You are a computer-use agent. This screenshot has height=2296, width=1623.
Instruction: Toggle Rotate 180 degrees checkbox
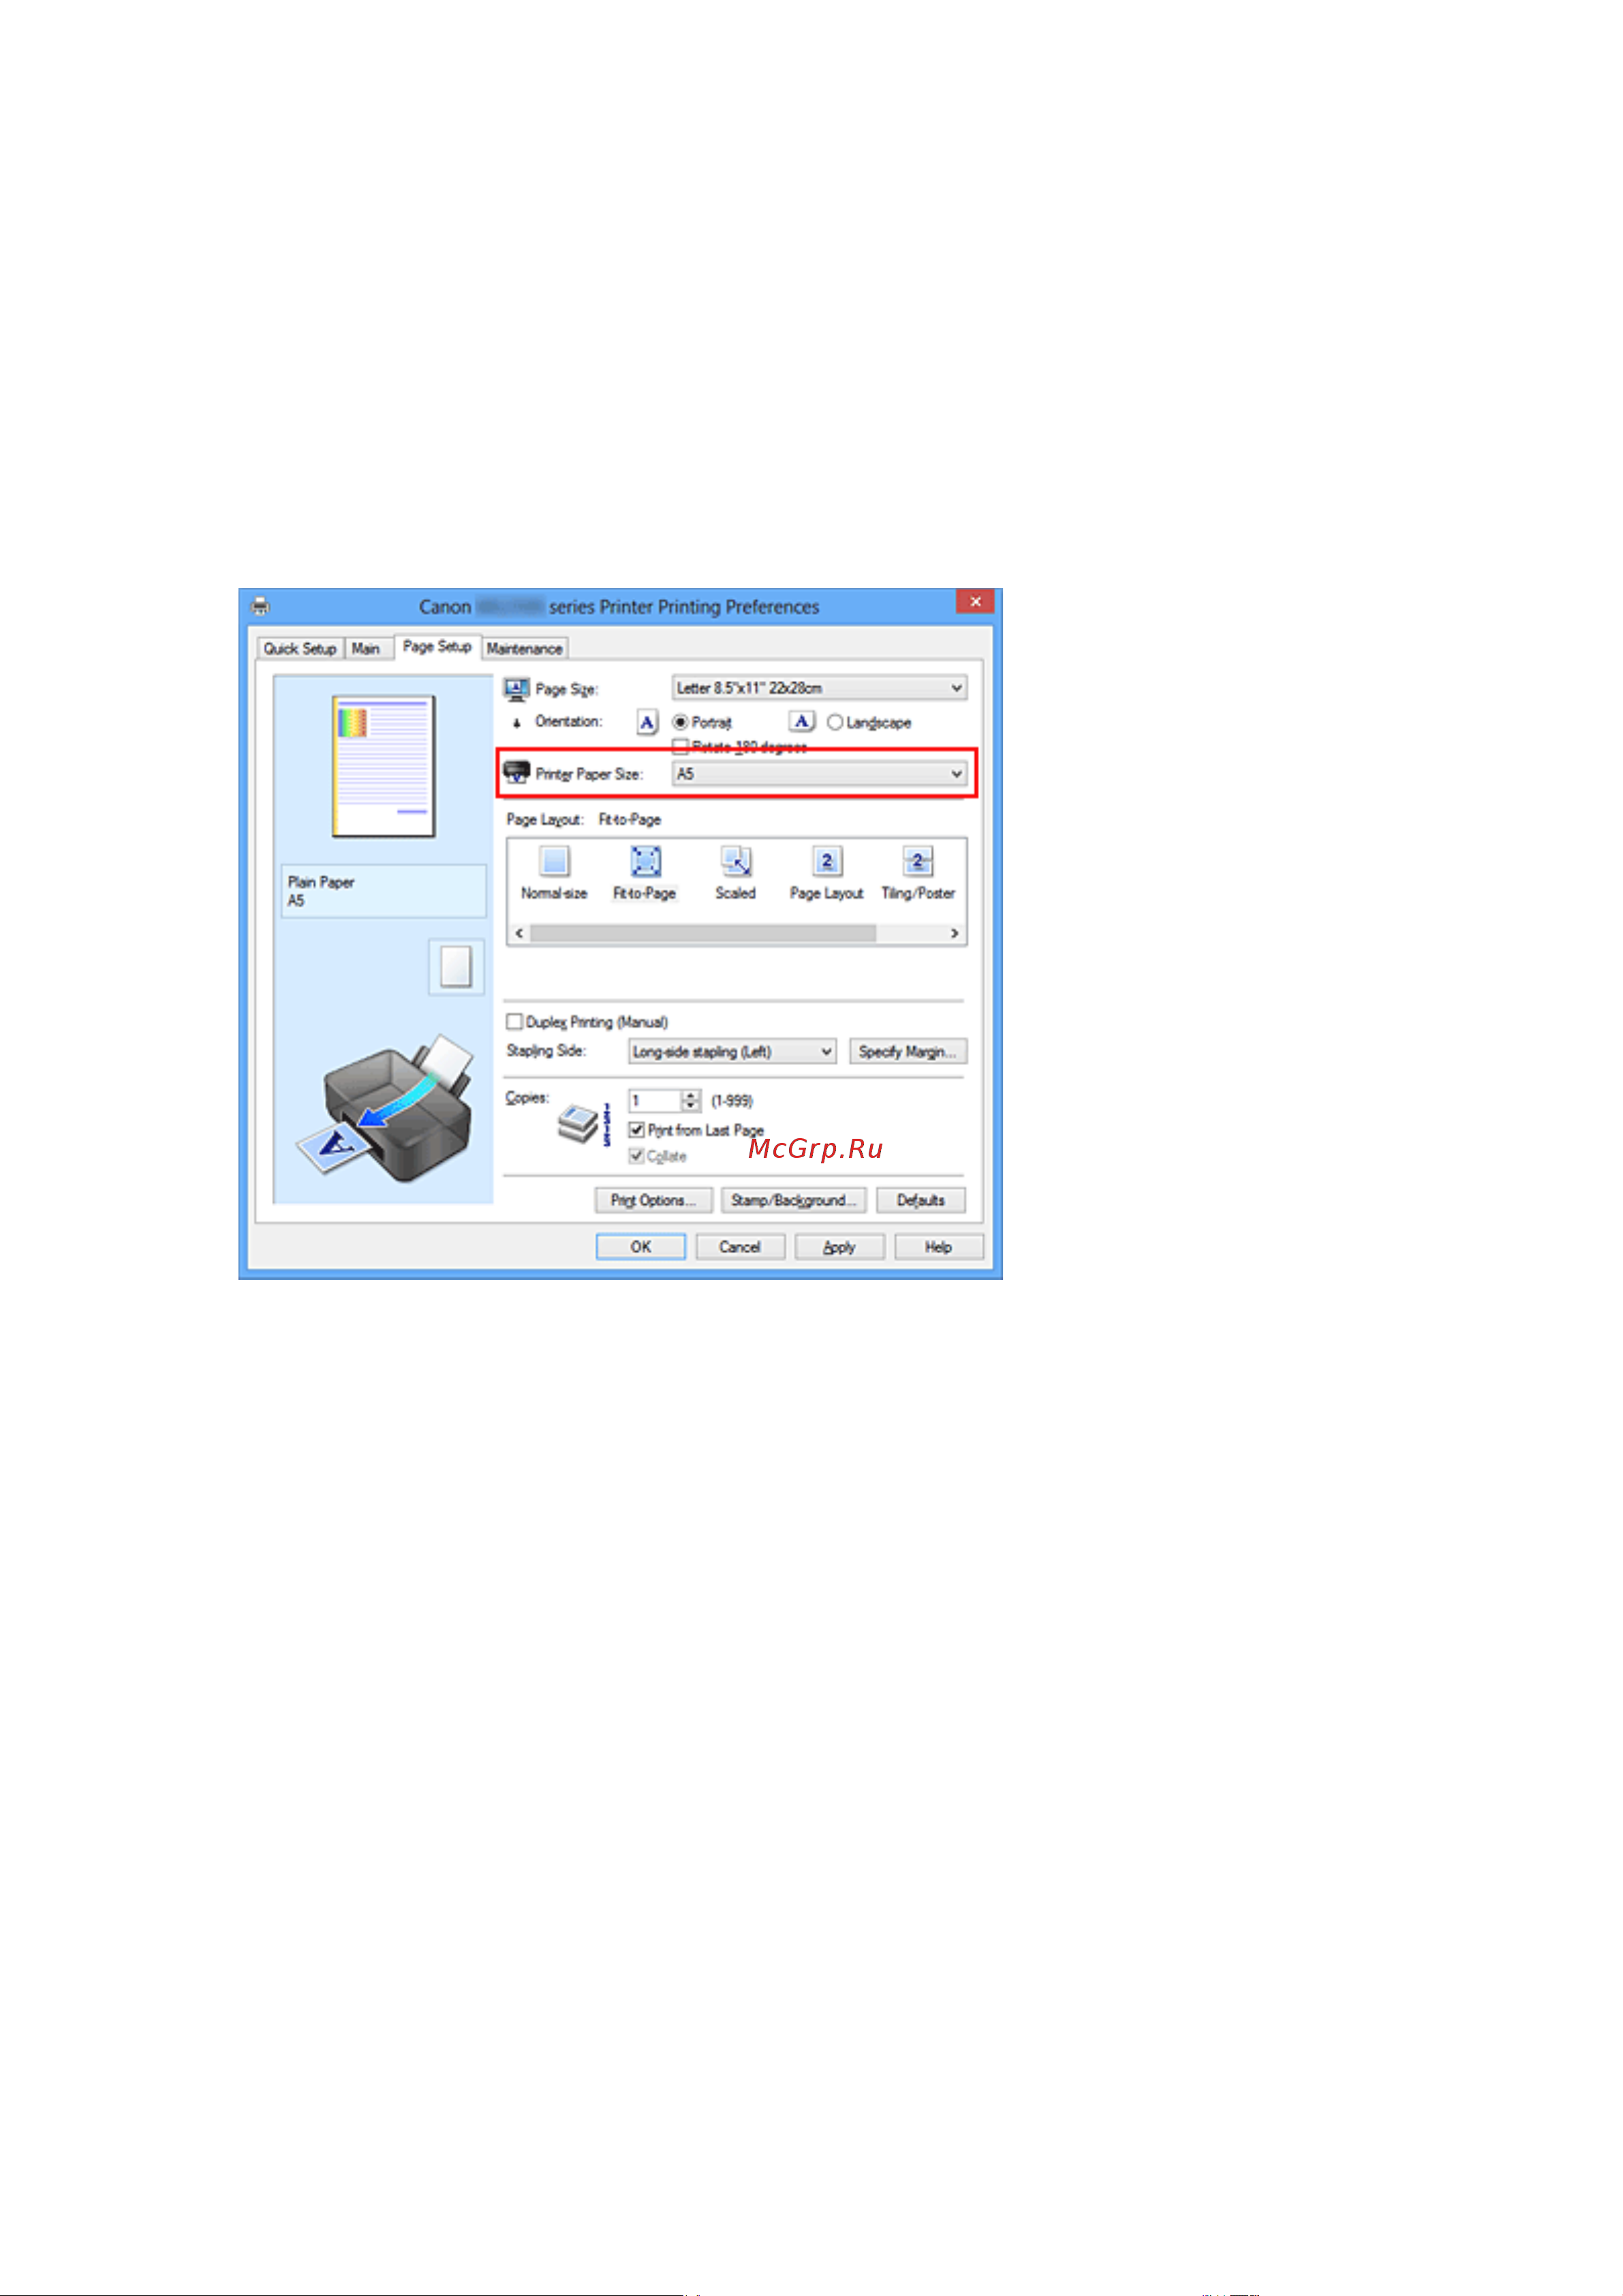(x=681, y=746)
